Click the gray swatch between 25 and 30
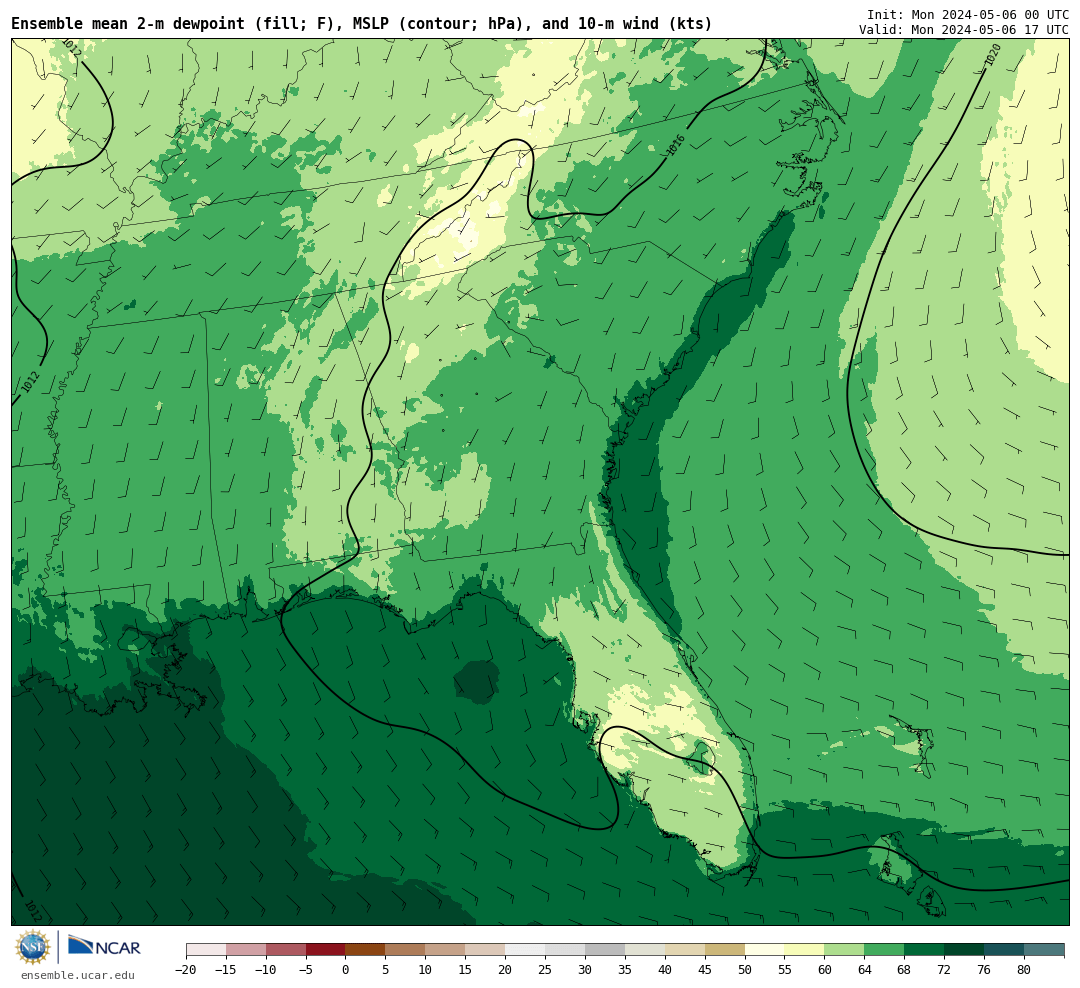1080x988 pixels. click(565, 950)
